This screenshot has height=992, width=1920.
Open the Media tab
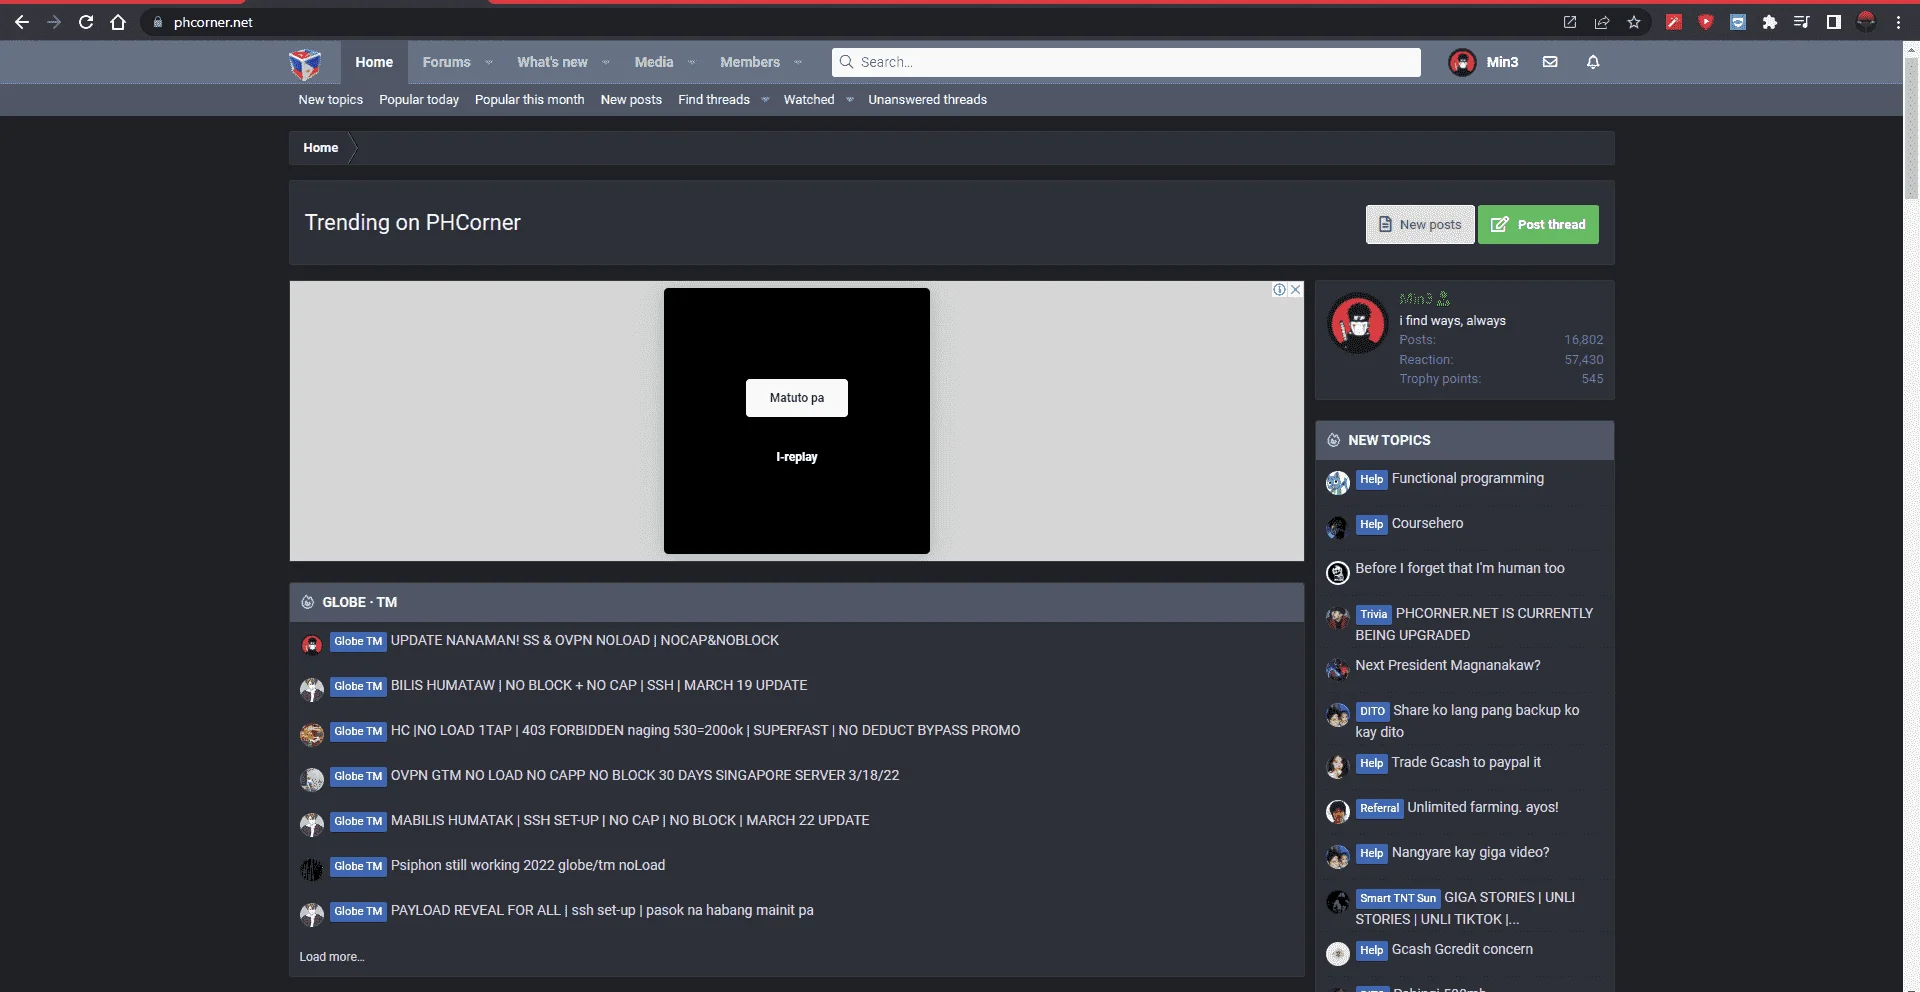click(x=654, y=62)
